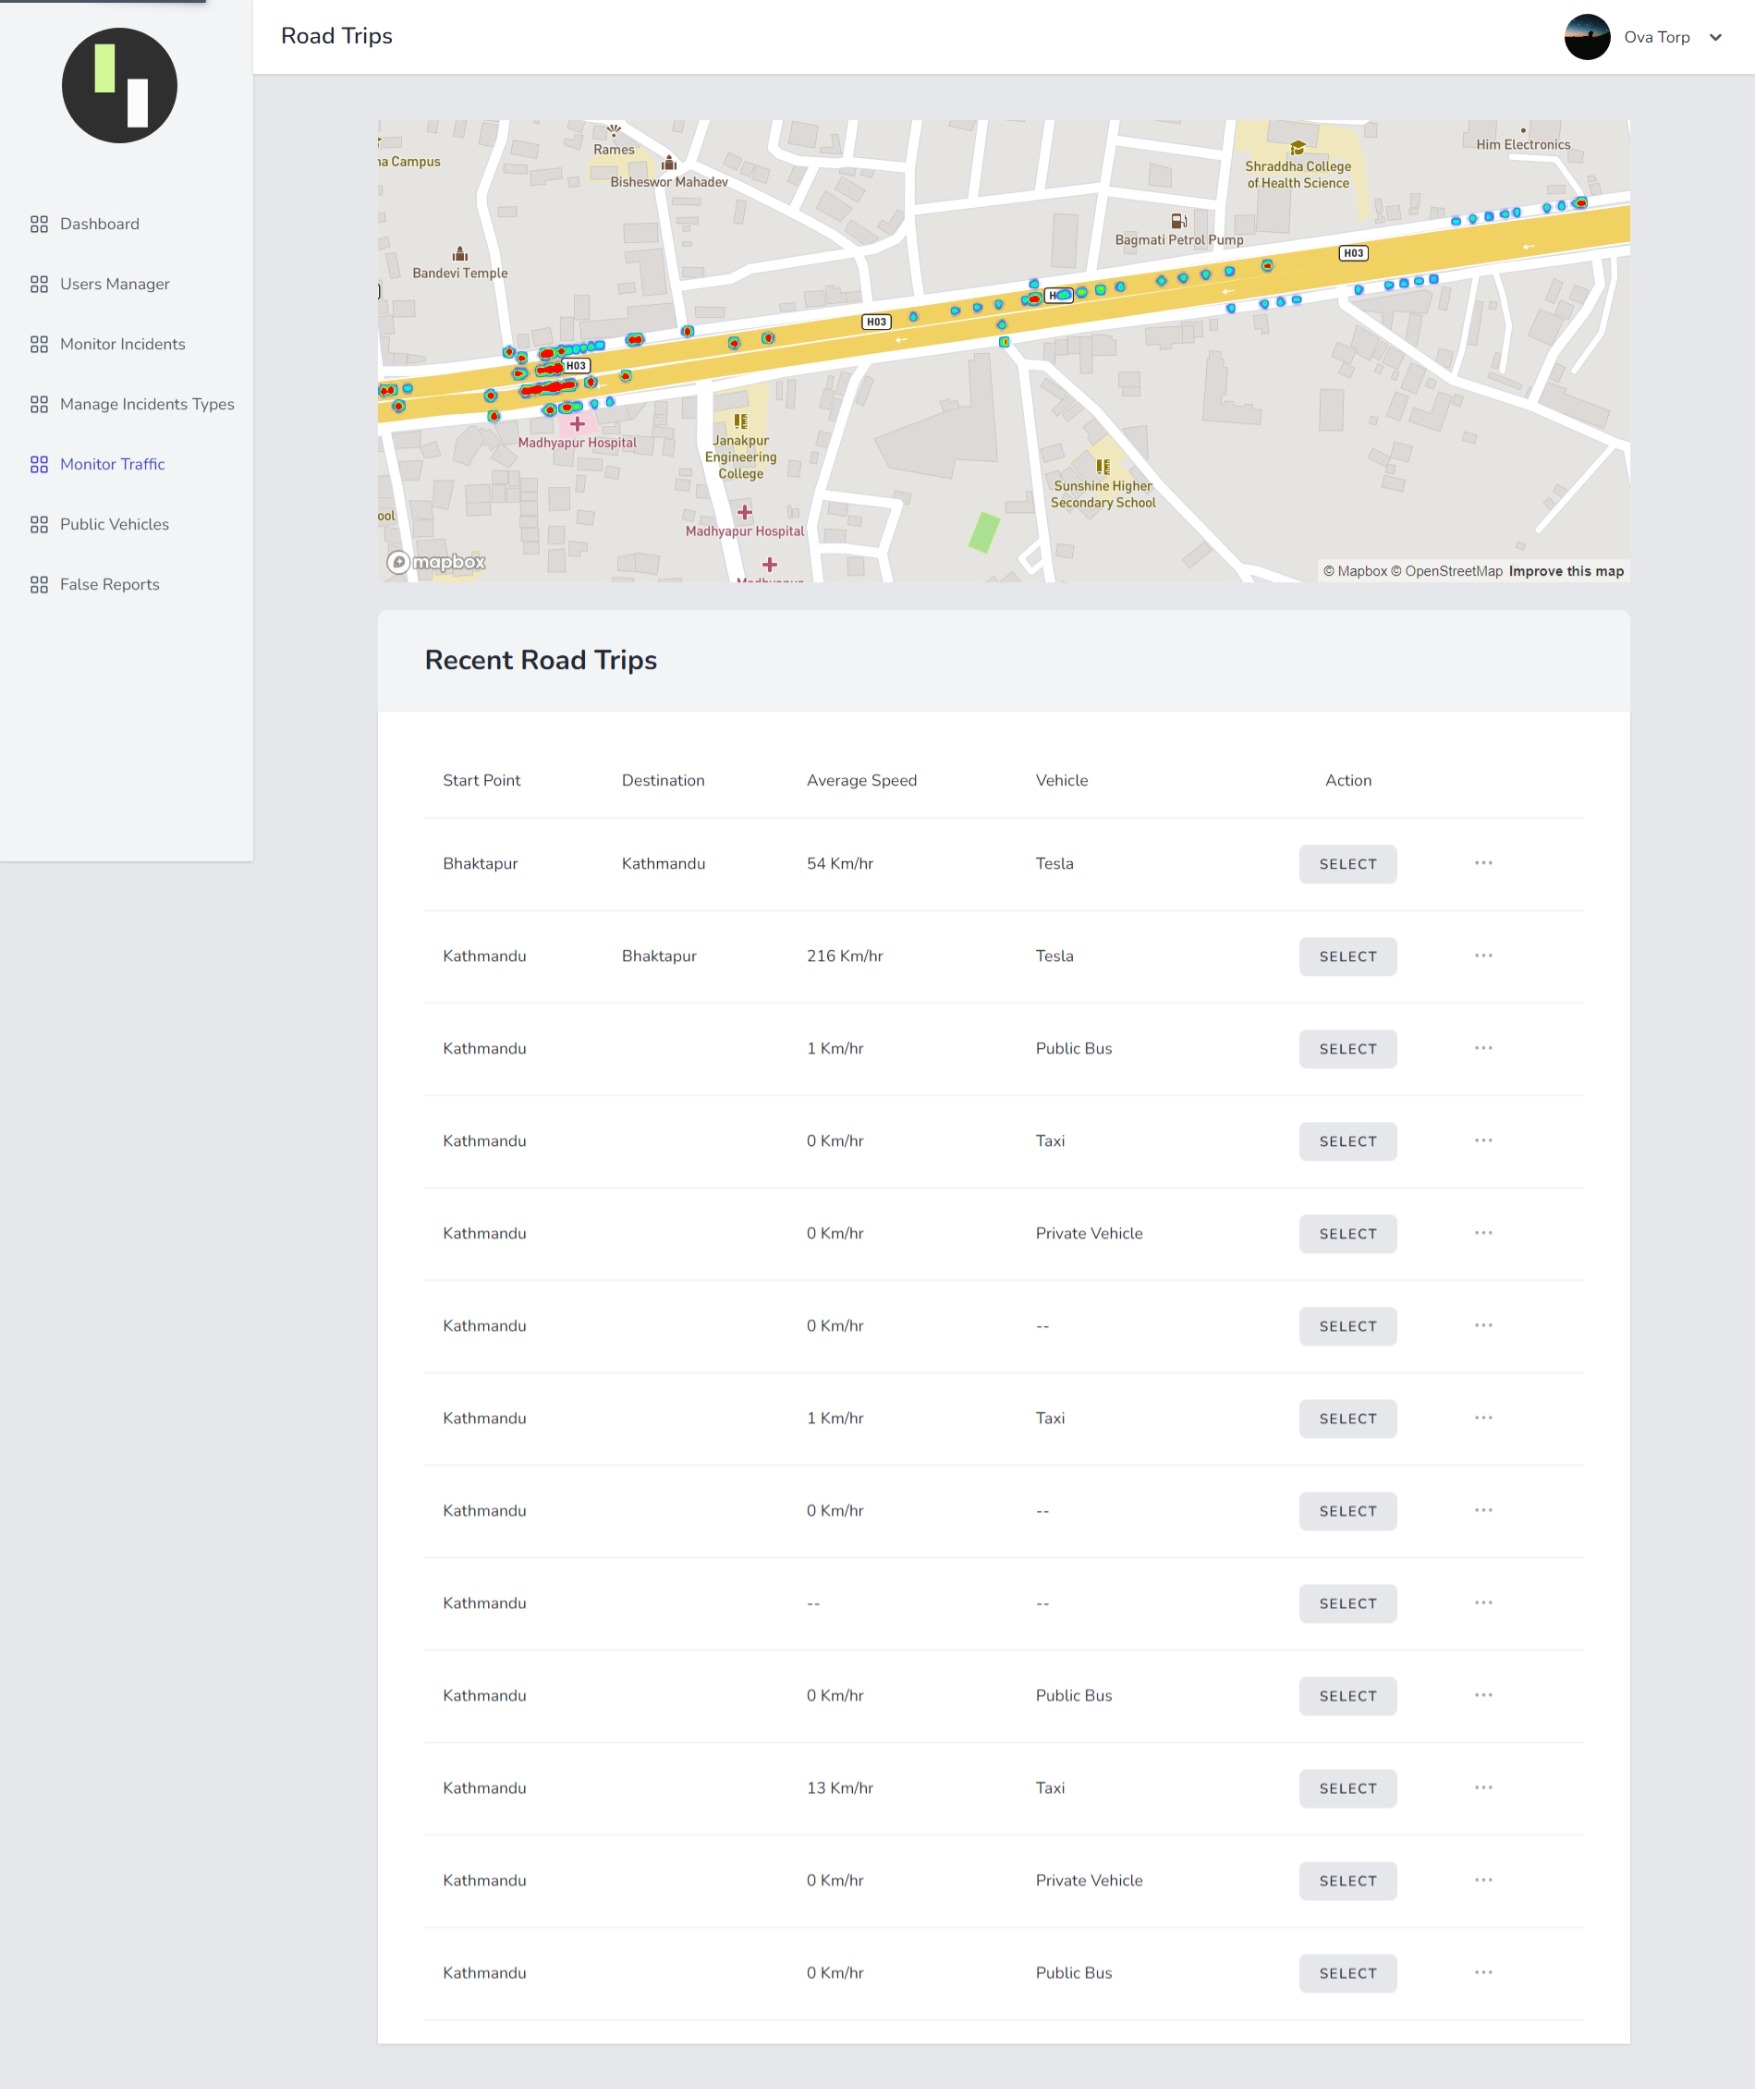The image size is (1755, 2089).
Task: Click the Ova Torp profile avatar
Action: tap(1587, 37)
